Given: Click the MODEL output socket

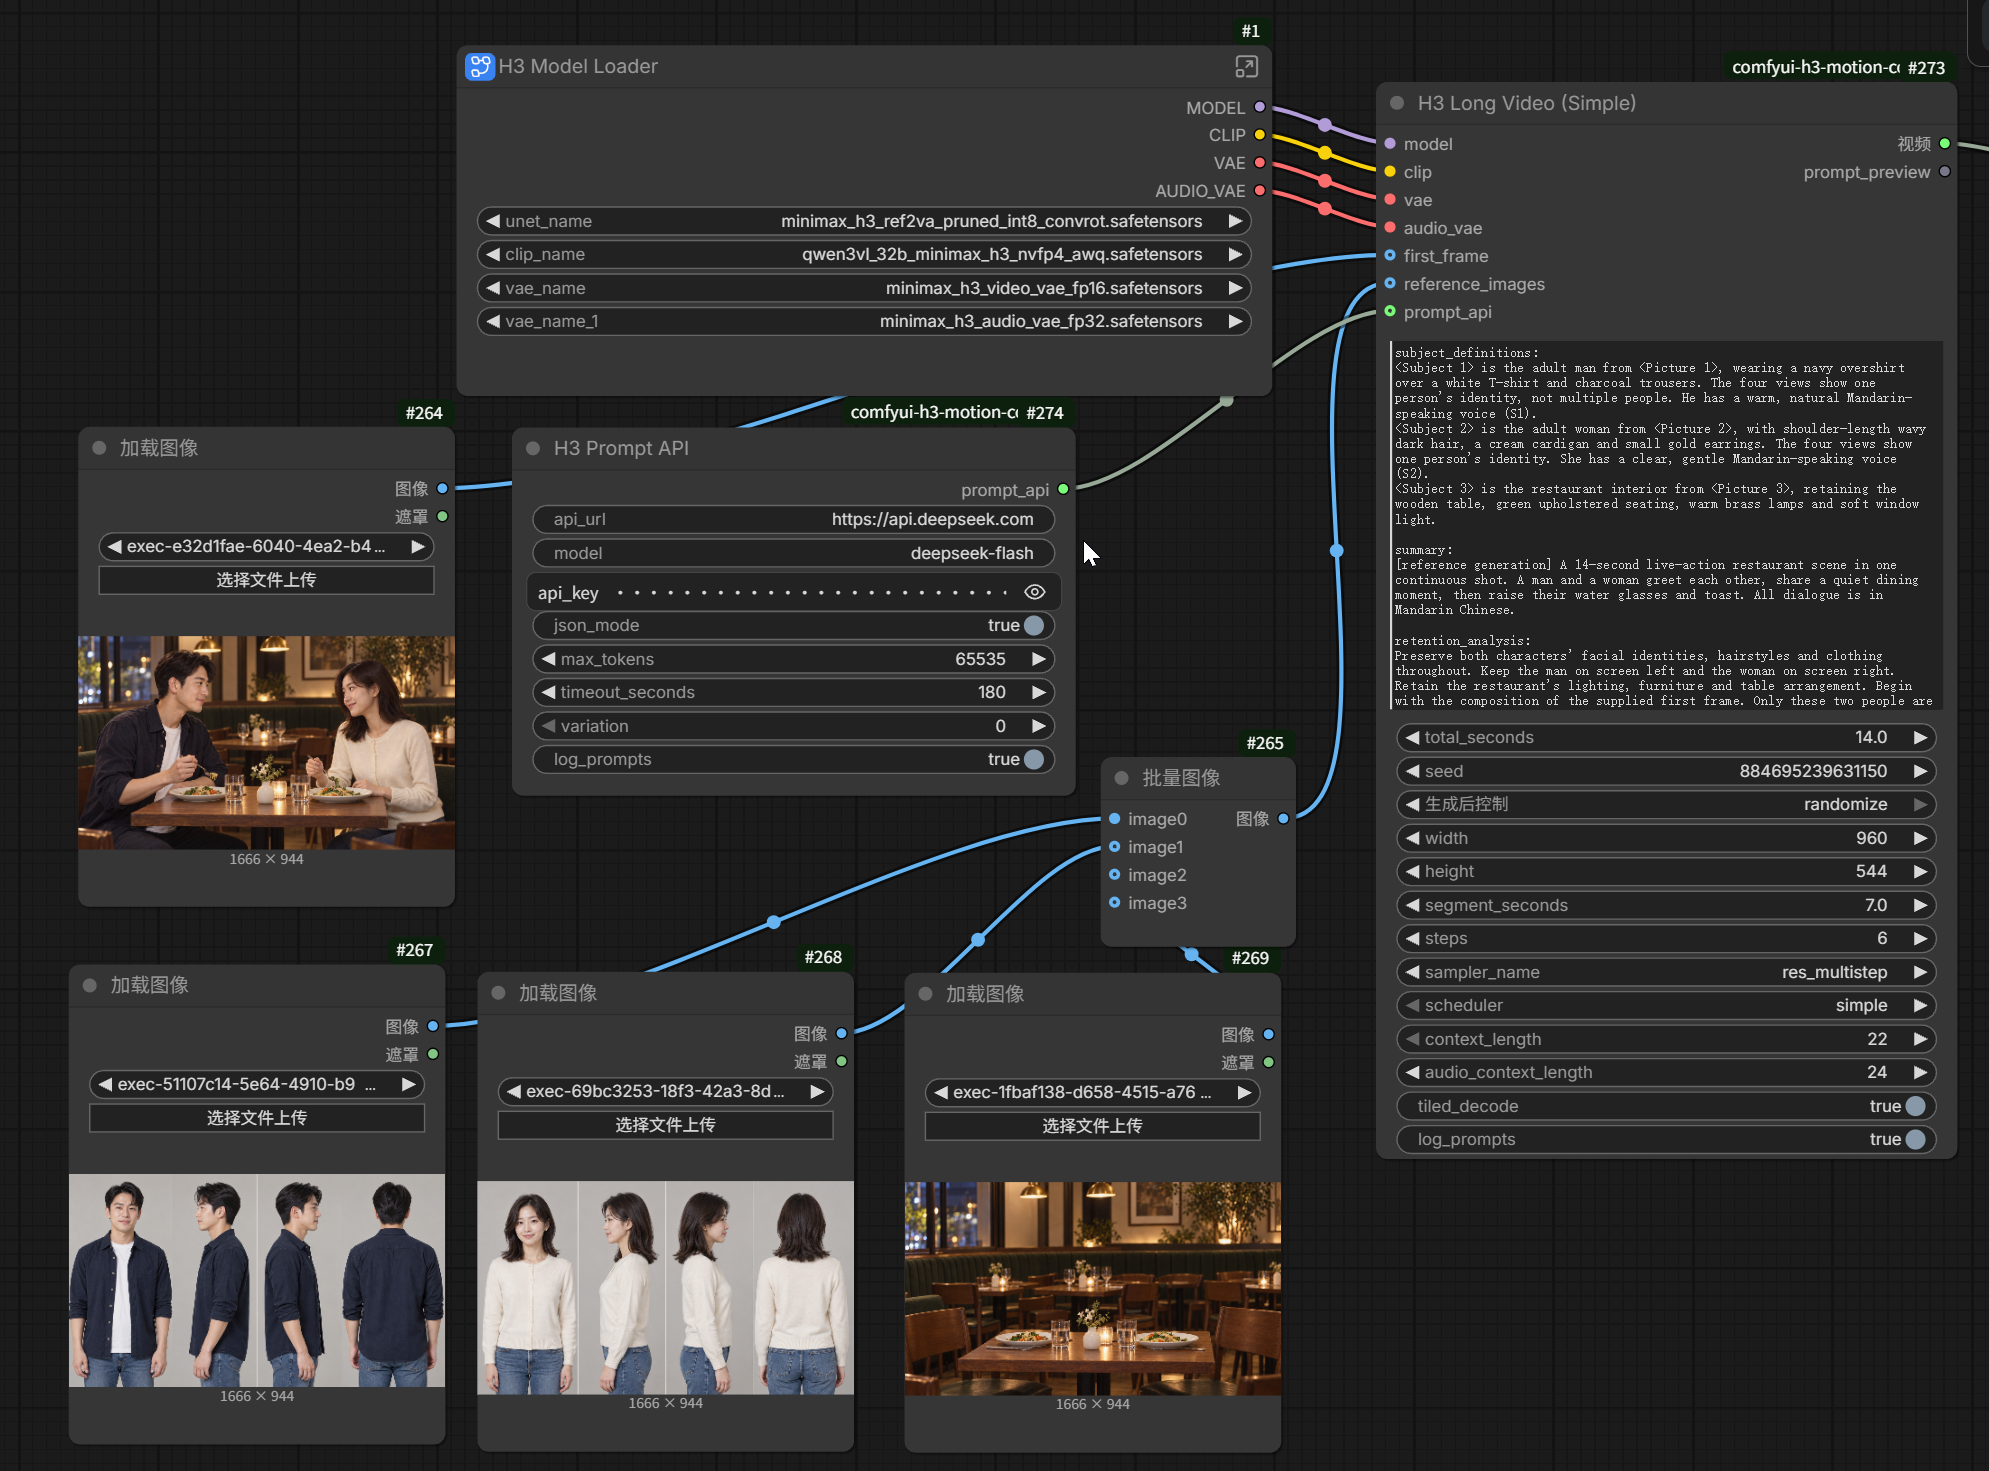Looking at the screenshot, I should point(1260,107).
